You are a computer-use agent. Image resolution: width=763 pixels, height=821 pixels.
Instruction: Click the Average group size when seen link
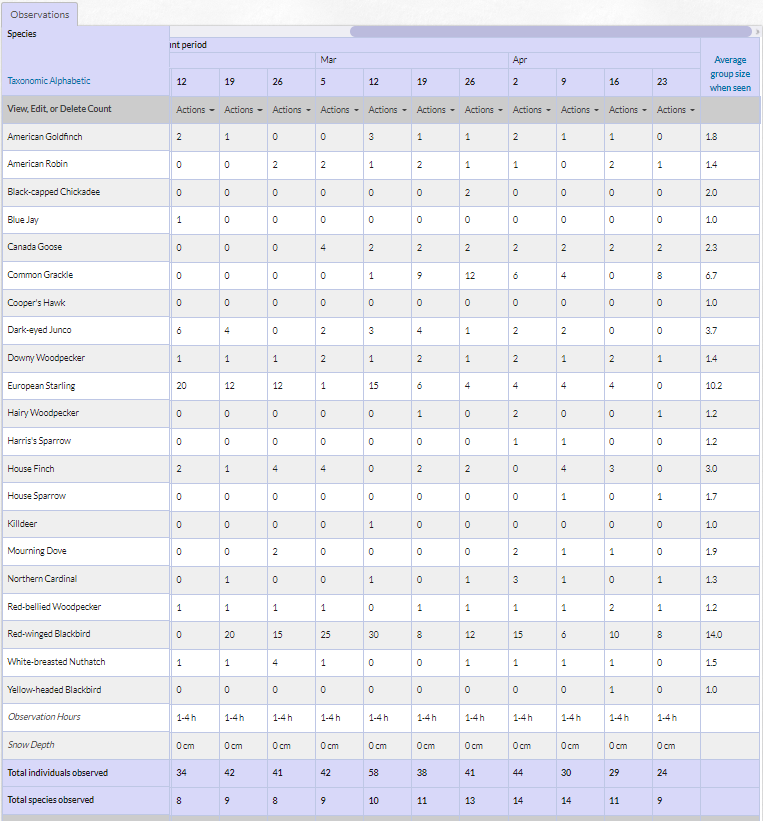point(730,74)
